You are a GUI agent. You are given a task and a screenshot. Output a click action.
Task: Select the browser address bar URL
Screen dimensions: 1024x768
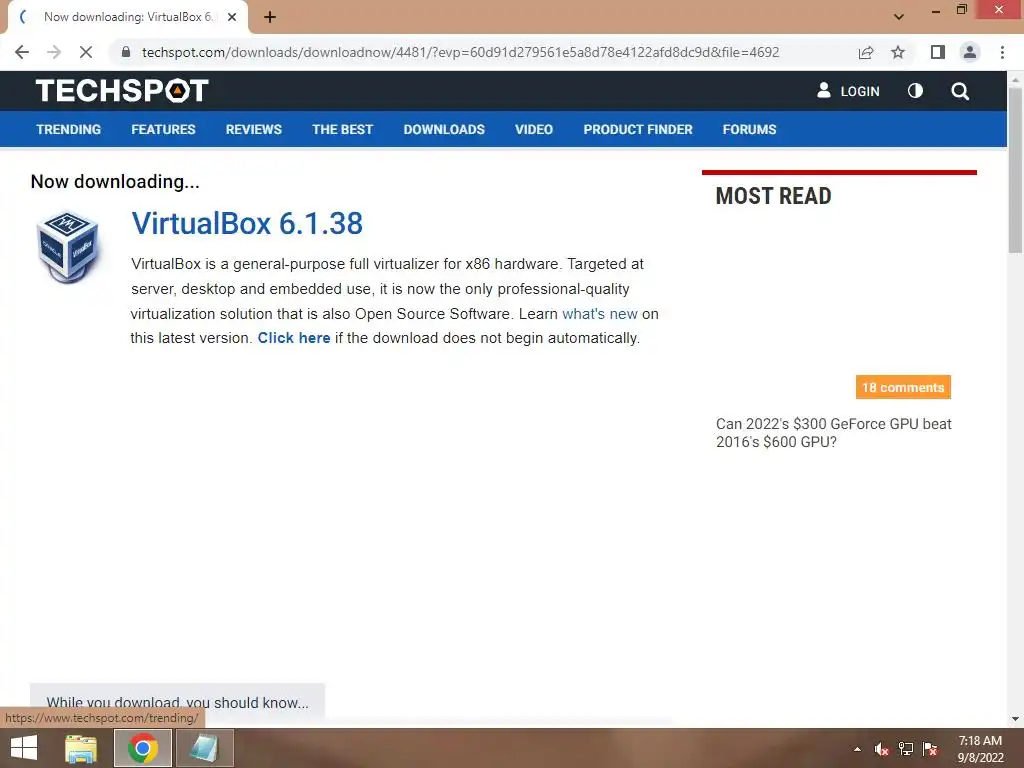[460, 52]
